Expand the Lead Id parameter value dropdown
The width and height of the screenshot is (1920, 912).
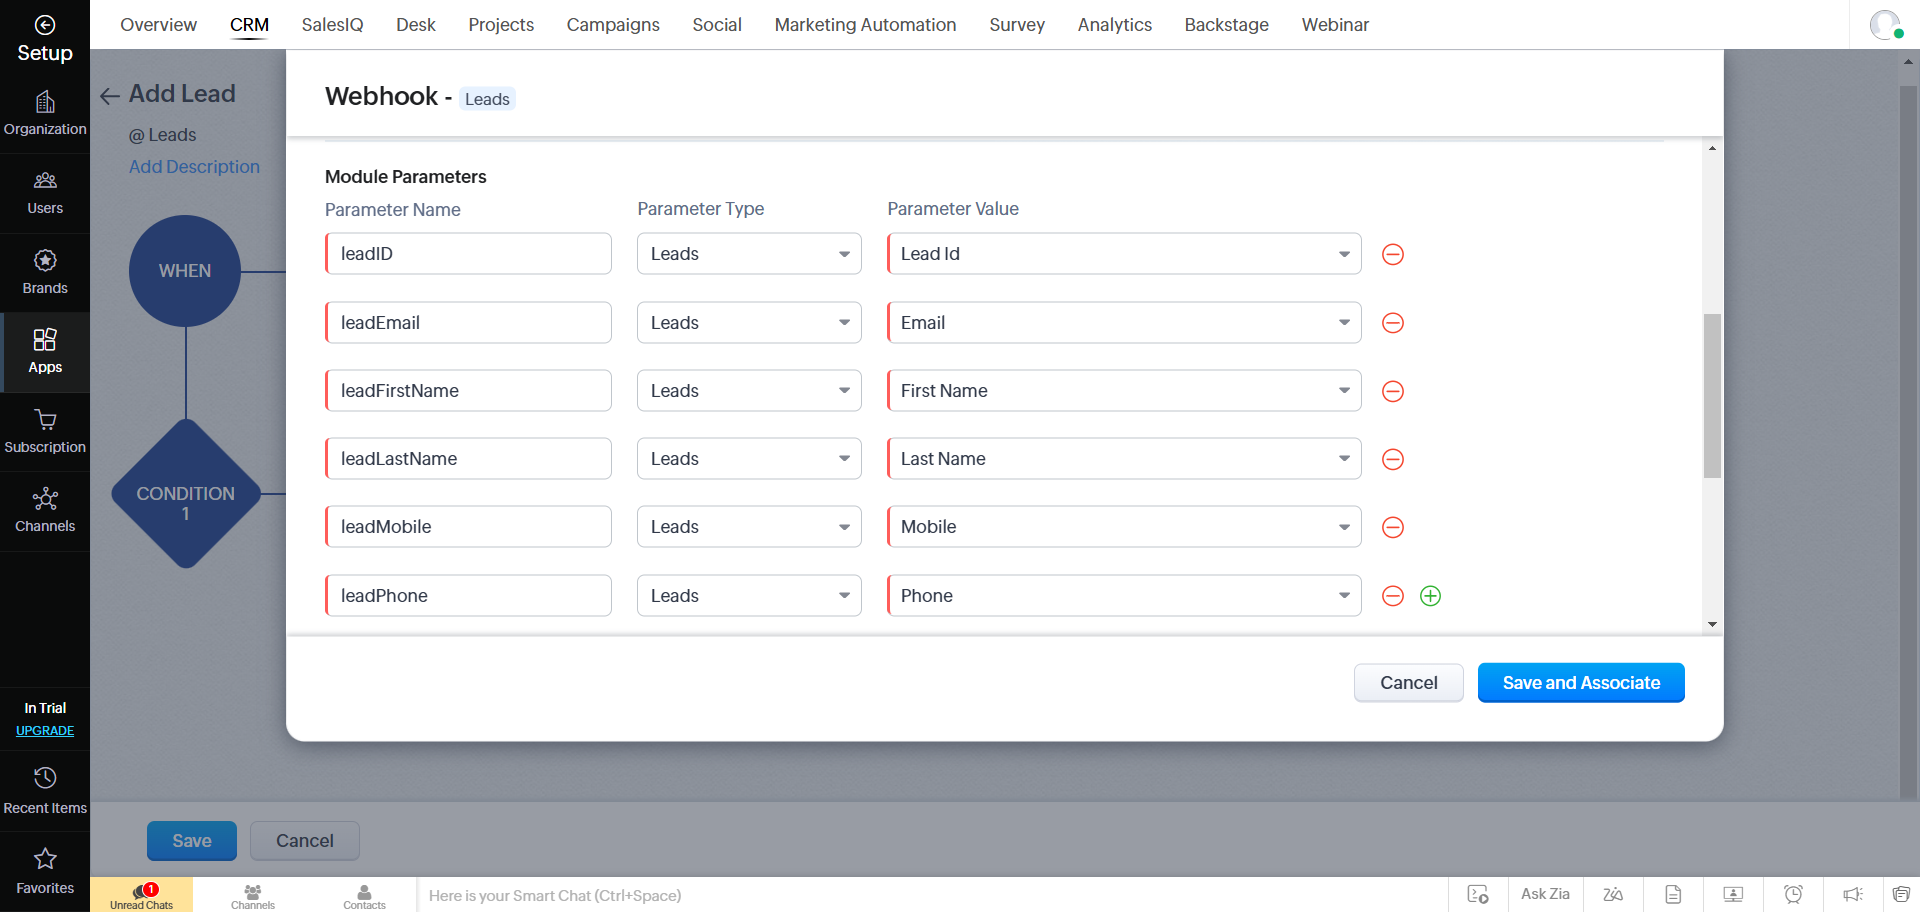tap(1124, 254)
